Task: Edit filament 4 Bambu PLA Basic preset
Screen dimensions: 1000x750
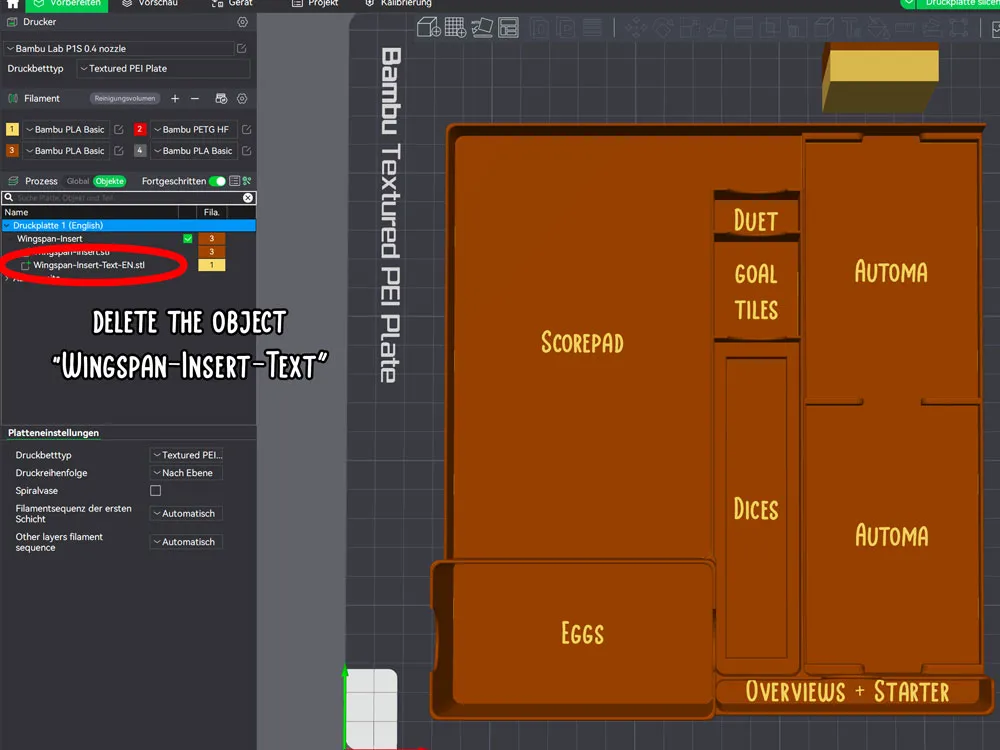Action: [x=246, y=151]
